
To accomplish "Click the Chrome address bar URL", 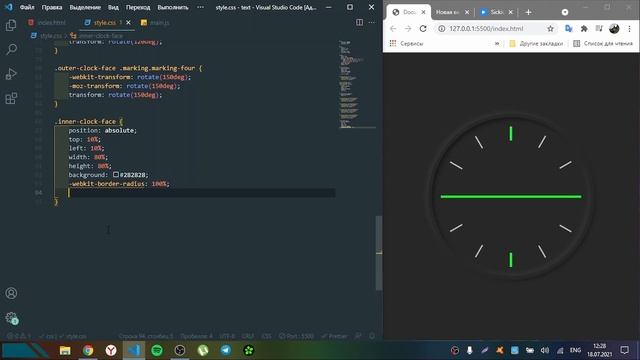I will coord(486,29).
